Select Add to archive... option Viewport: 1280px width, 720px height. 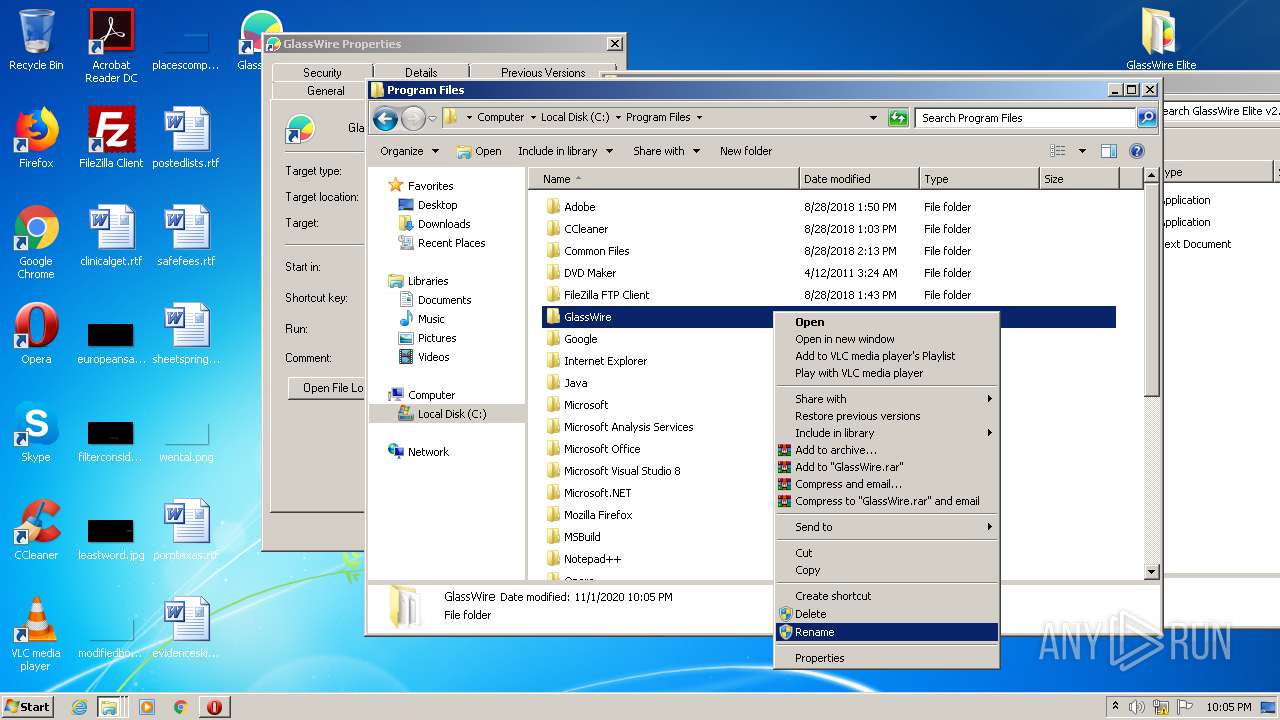point(887,450)
